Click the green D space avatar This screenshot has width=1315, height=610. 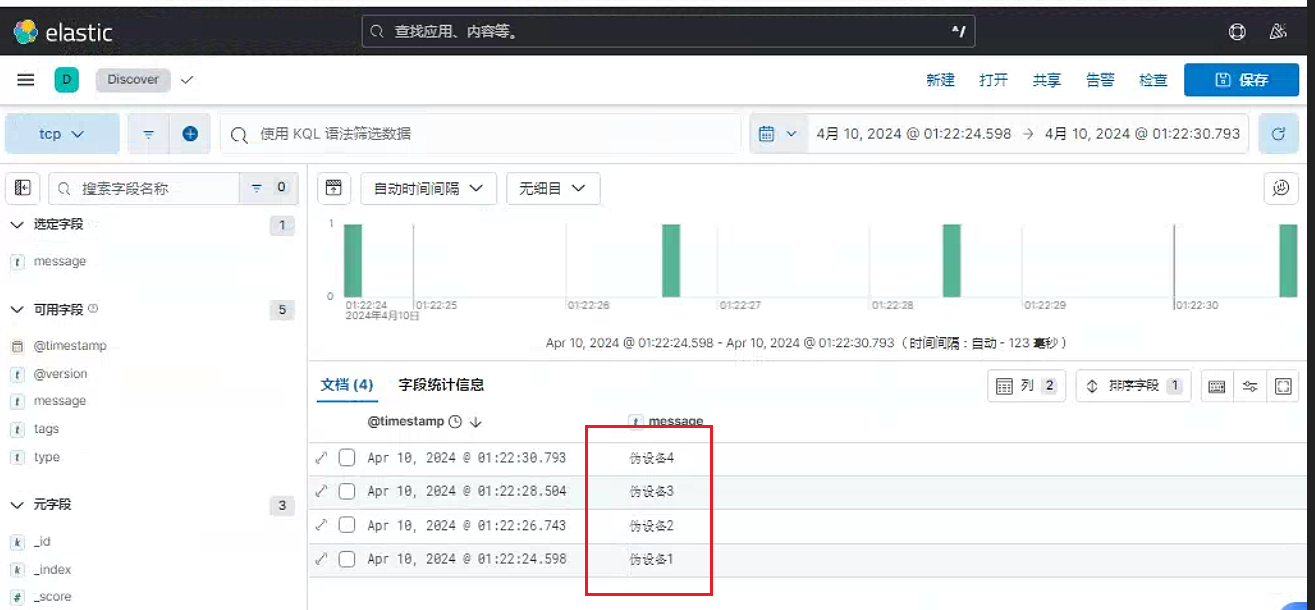[x=66, y=80]
